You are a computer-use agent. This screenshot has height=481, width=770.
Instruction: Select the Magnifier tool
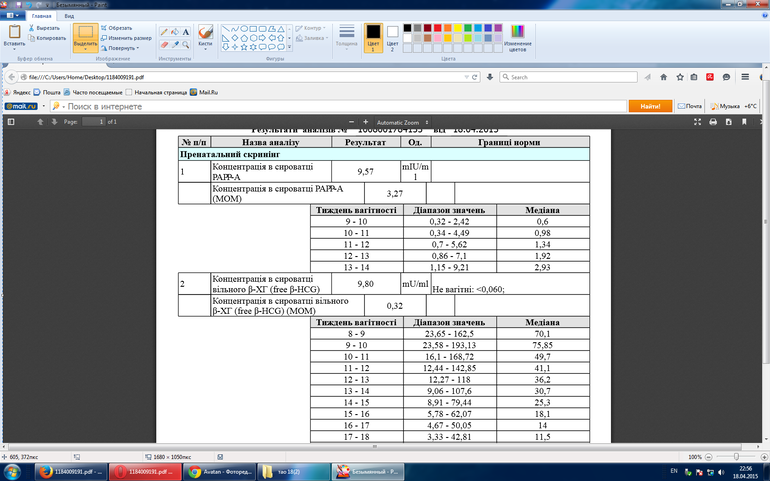tap(187, 45)
